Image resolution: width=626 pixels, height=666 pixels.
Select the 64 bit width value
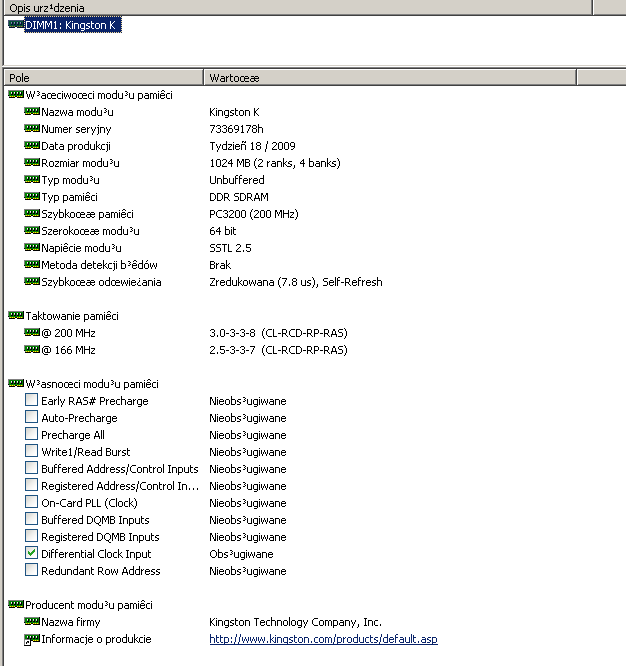click(223, 231)
